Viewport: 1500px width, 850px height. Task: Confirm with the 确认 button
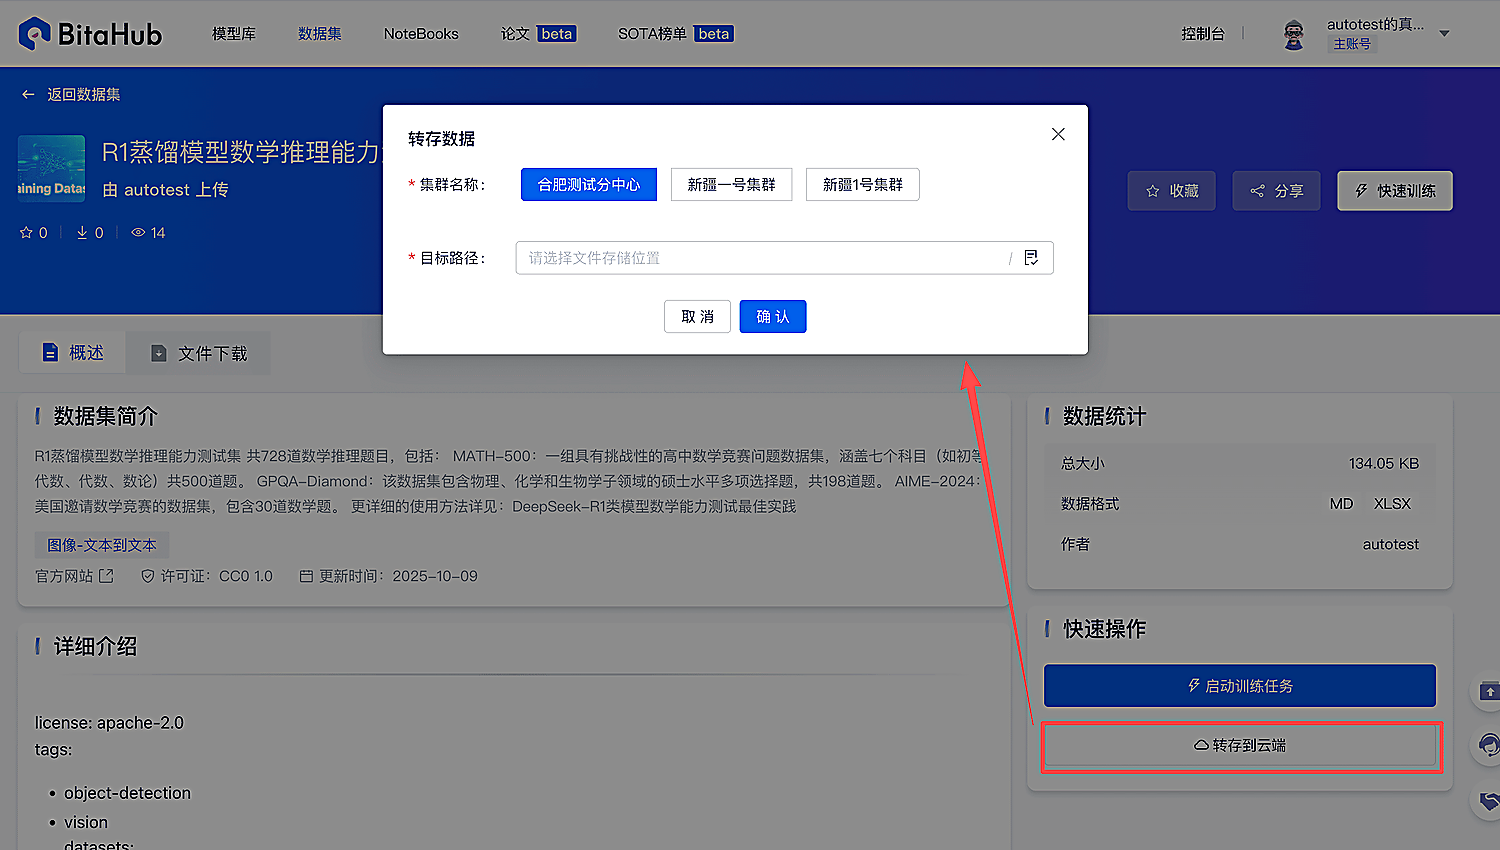(773, 317)
